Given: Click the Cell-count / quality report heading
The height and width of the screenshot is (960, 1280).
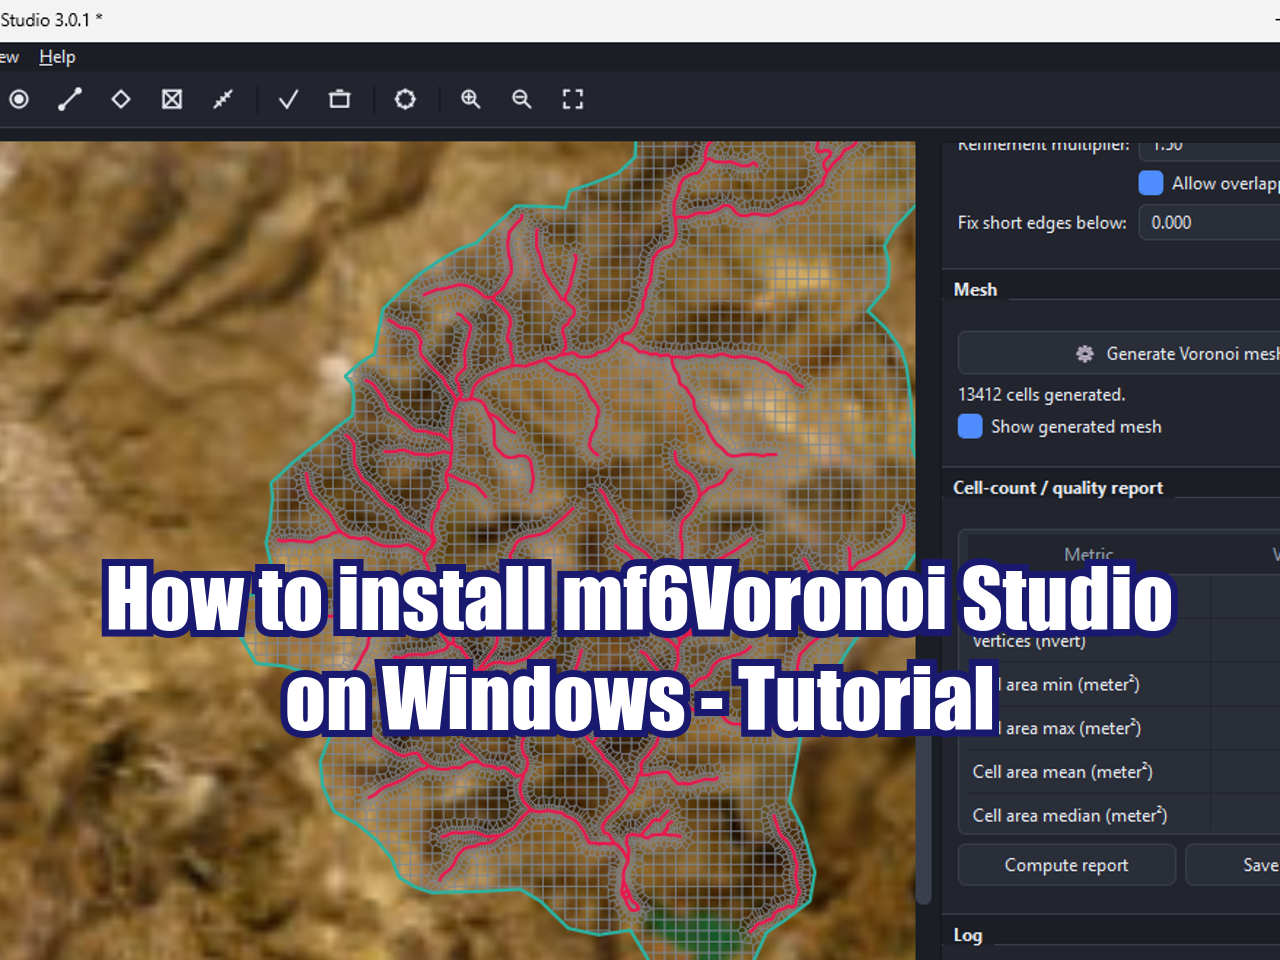Looking at the screenshot, I should [x=1058, y=488].
